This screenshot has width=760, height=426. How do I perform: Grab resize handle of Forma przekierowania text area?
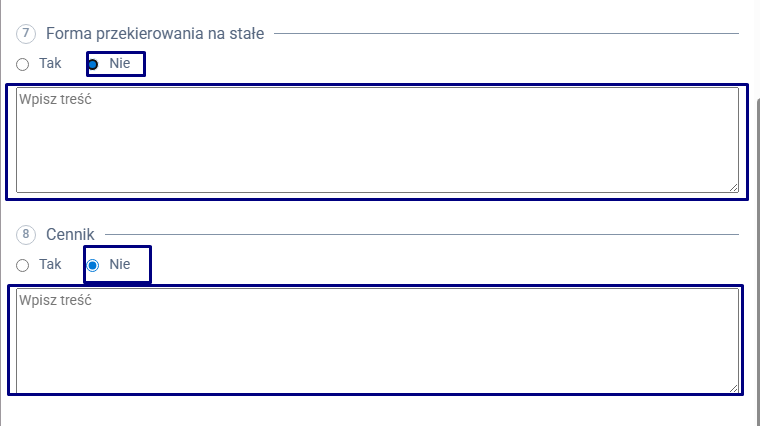click(x=733, y=186)
